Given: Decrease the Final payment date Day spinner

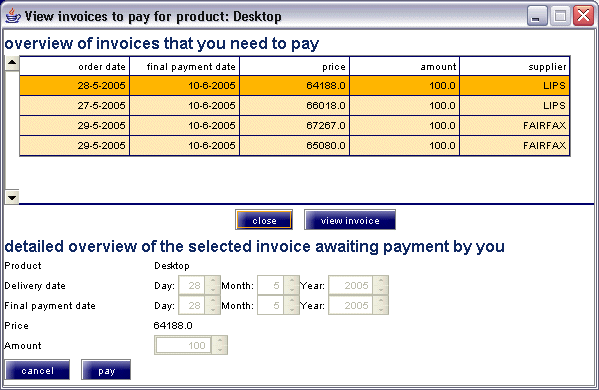Looking at the screenshot, I should point(213,310).
